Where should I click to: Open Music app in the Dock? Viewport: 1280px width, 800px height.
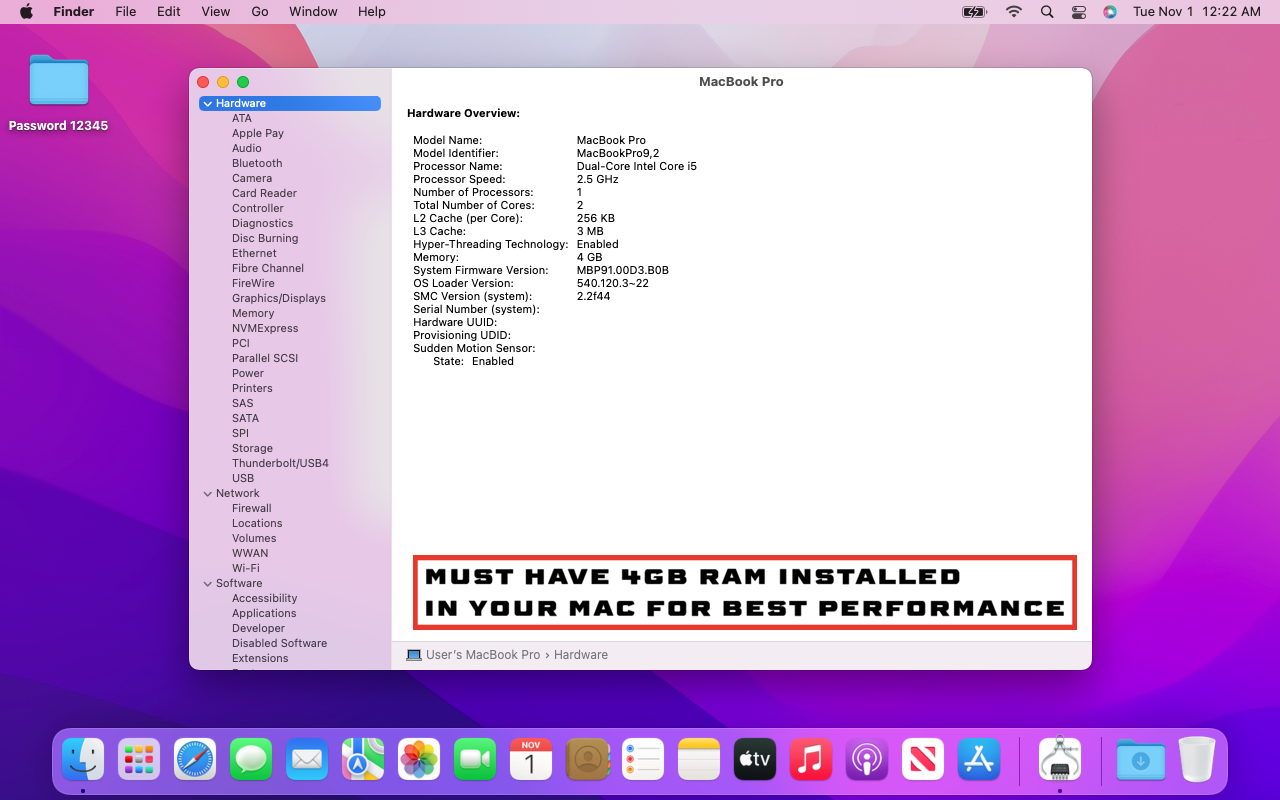811,760
